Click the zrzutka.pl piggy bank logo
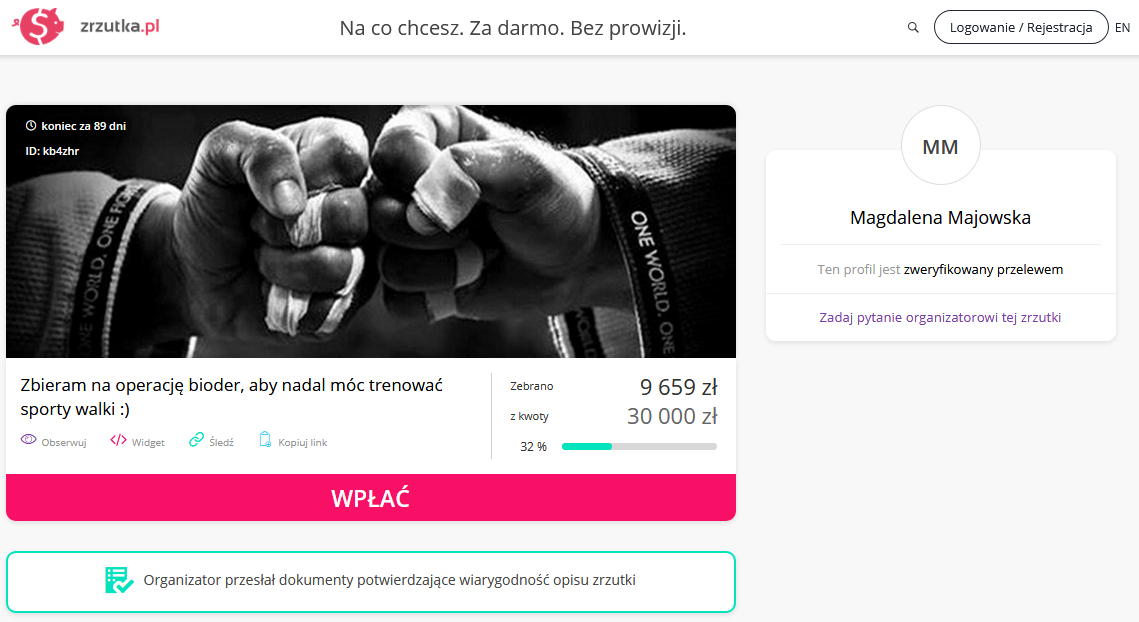1139x622 pixels. (x=38, y=27)
